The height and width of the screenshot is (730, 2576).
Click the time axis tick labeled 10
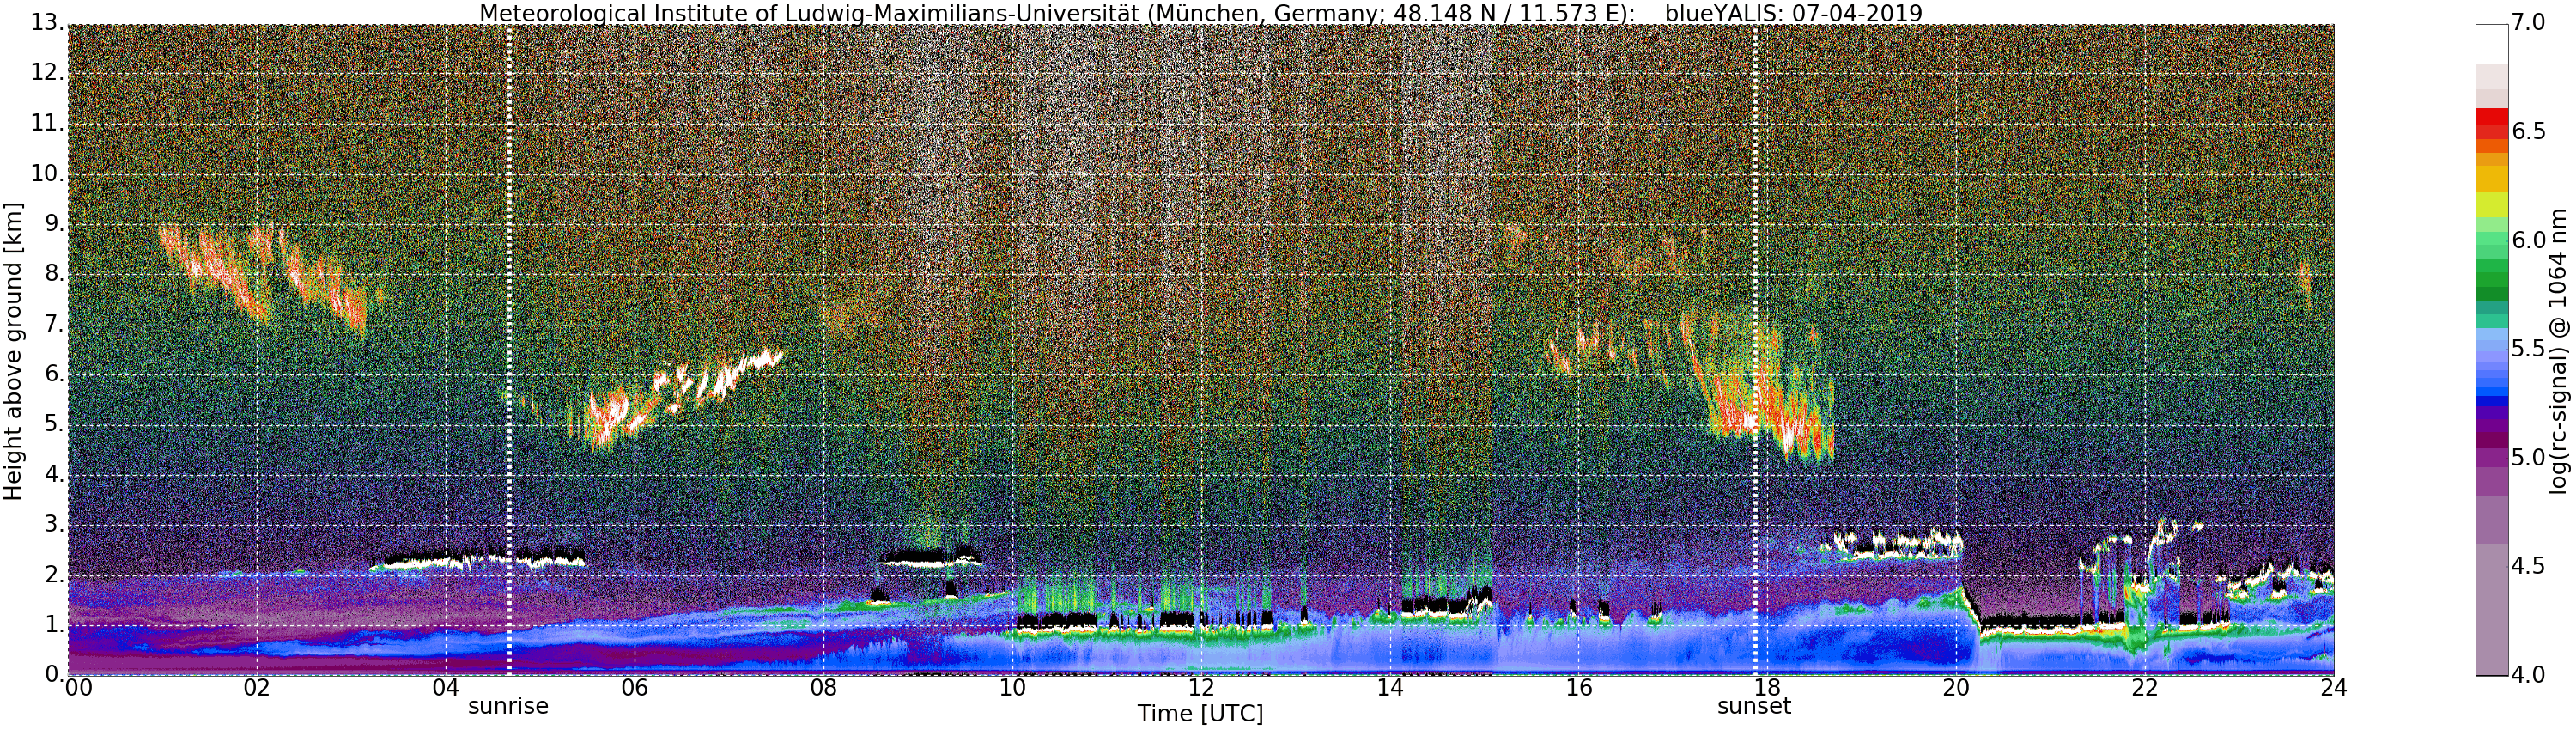click(1012, 688)
